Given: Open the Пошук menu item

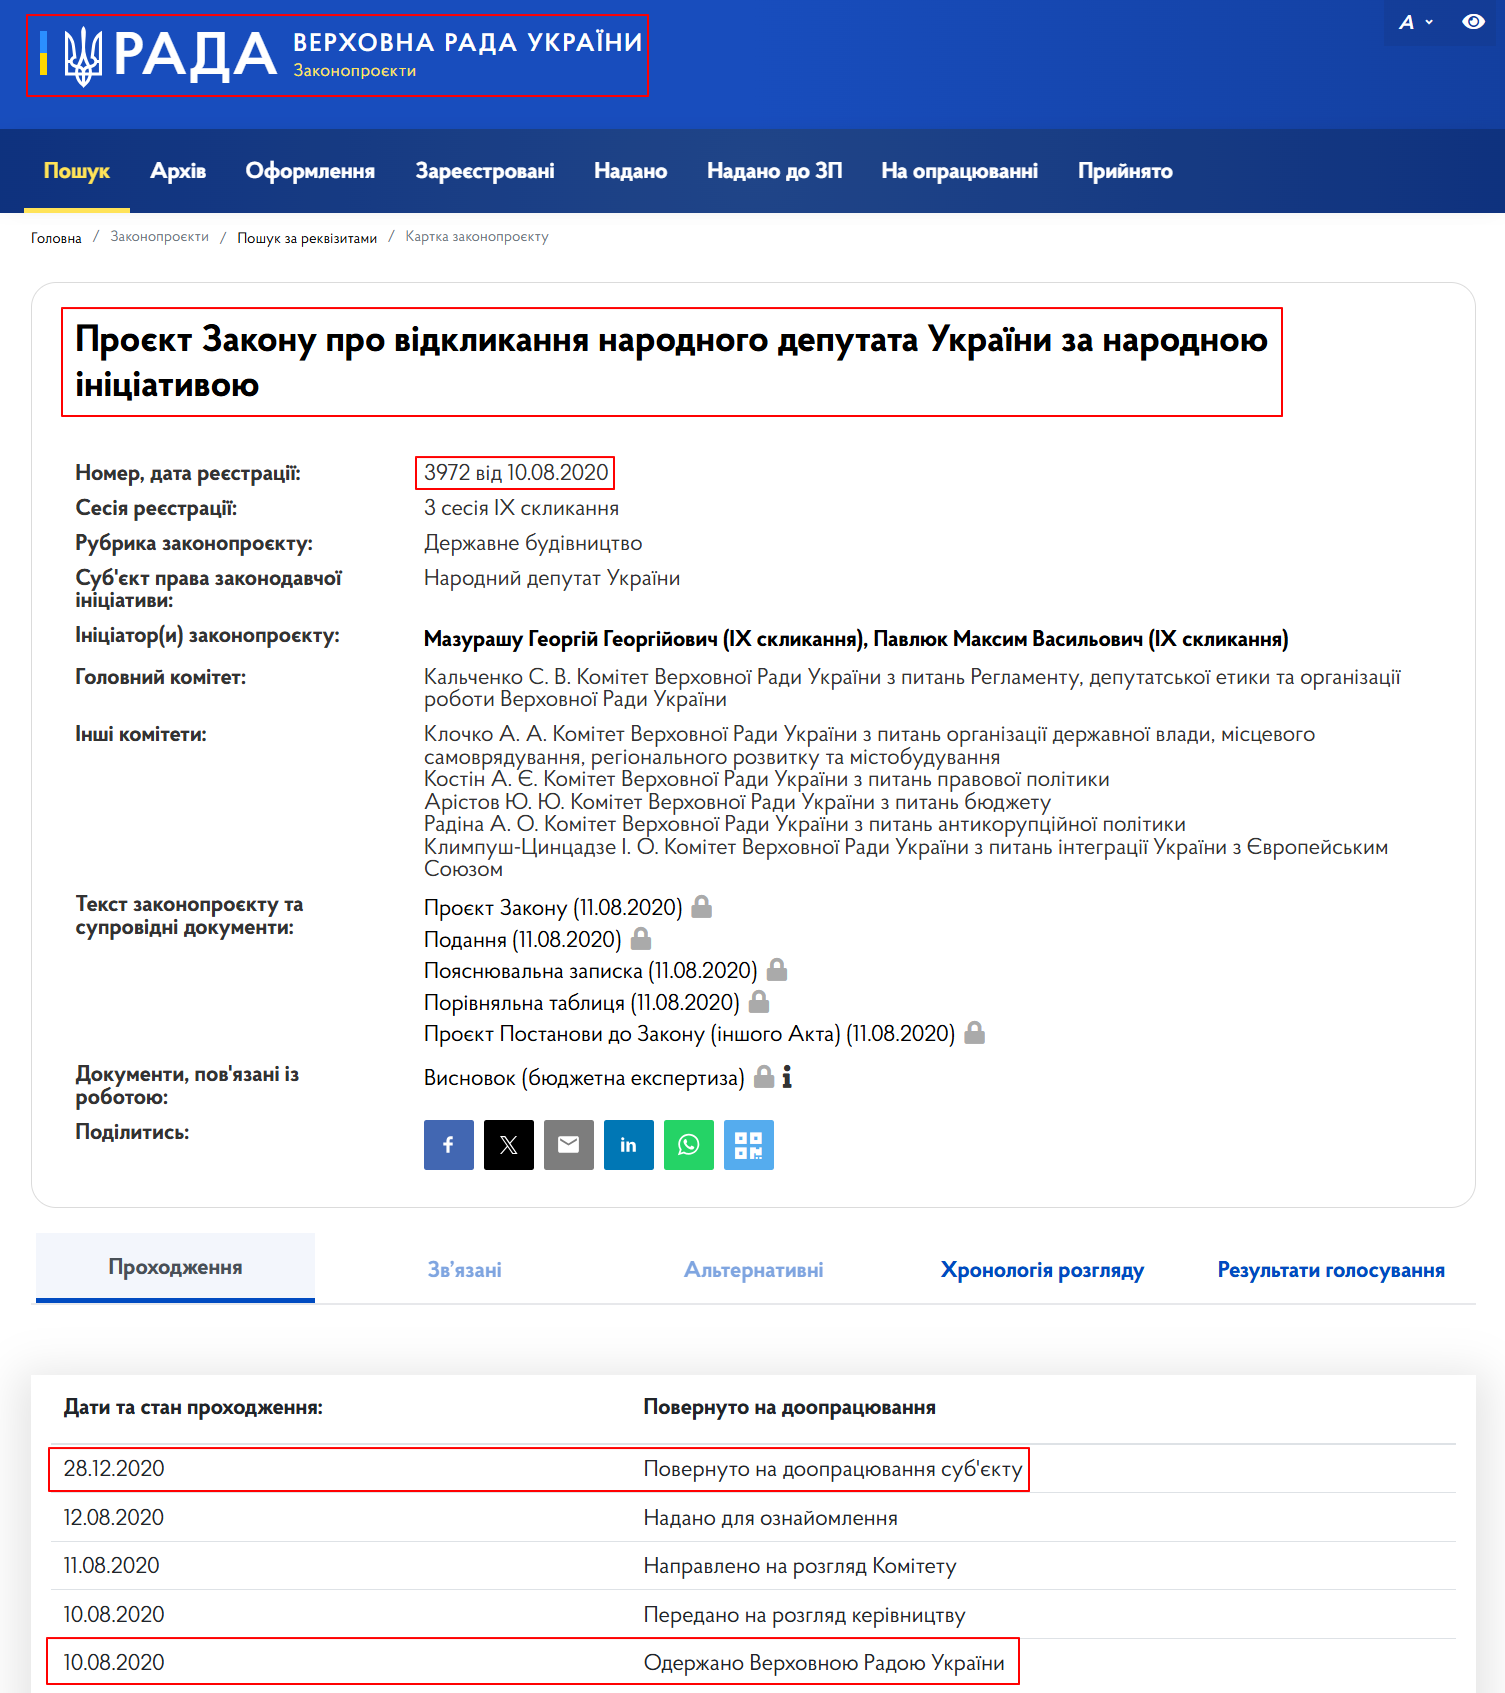Looking at the screenshot, I should 77,171.
